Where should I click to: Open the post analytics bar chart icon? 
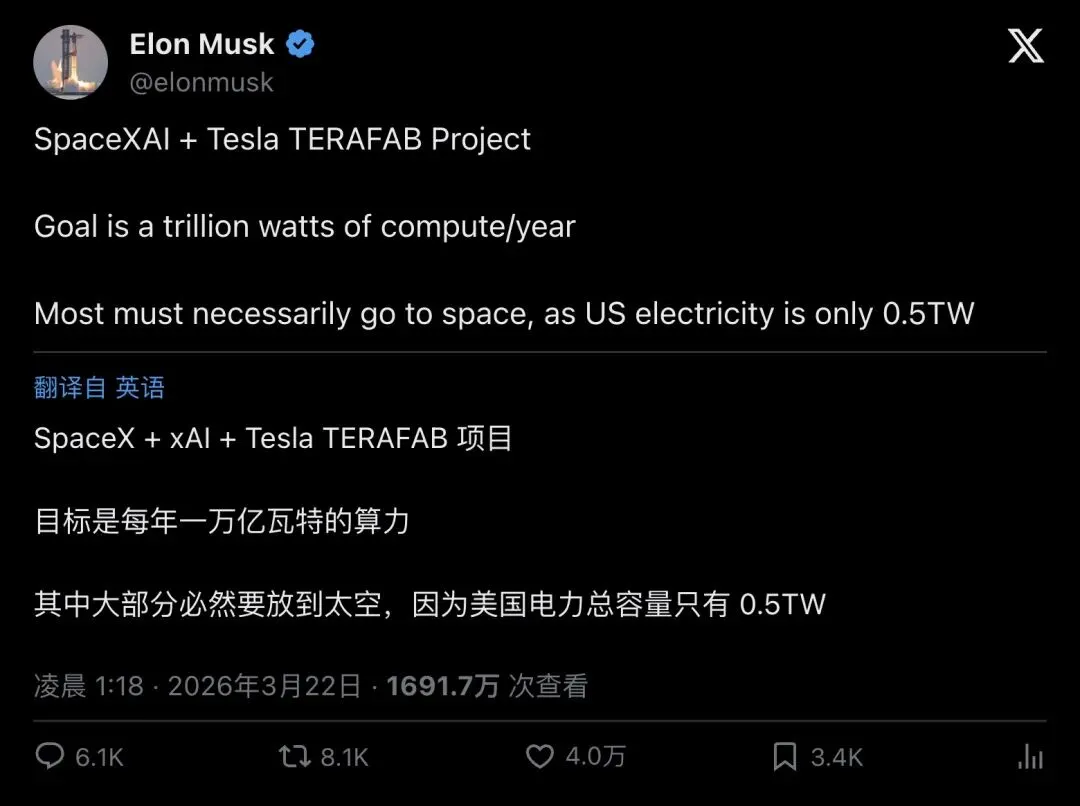click(1030, 756)
